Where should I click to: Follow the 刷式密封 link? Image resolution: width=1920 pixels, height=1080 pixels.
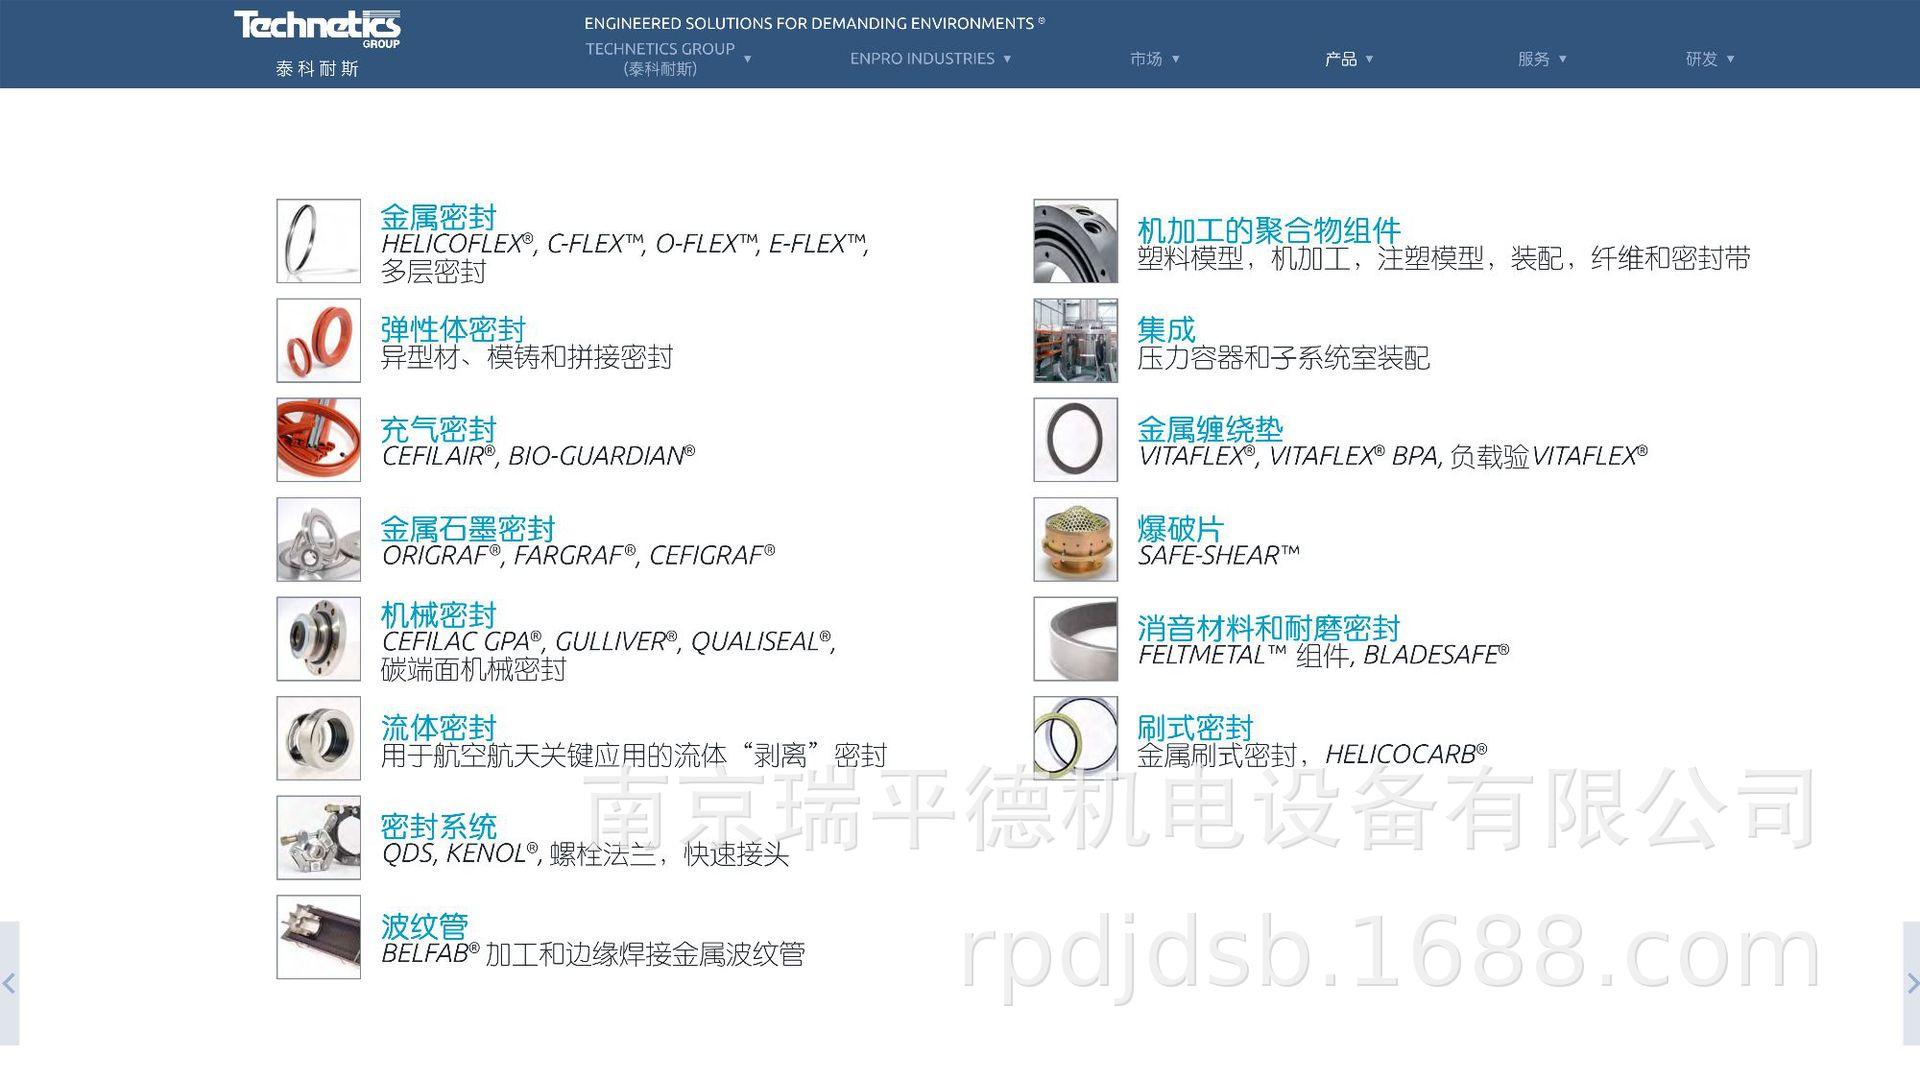(x=1195, y=727)
